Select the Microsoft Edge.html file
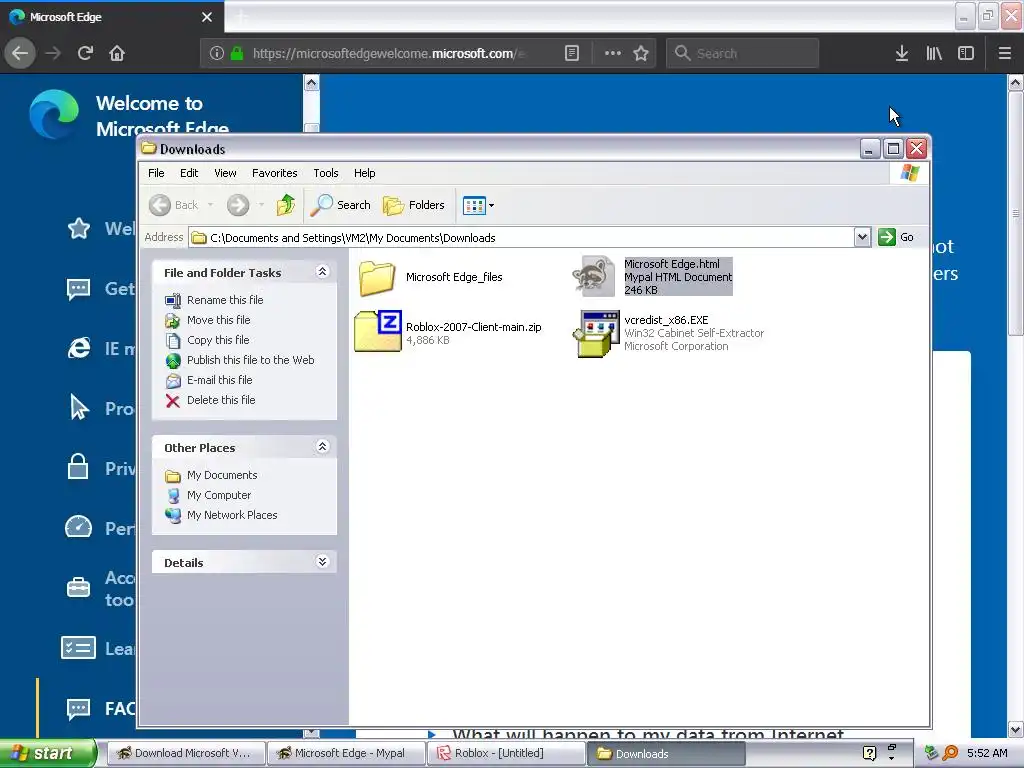 coord(653,276)
